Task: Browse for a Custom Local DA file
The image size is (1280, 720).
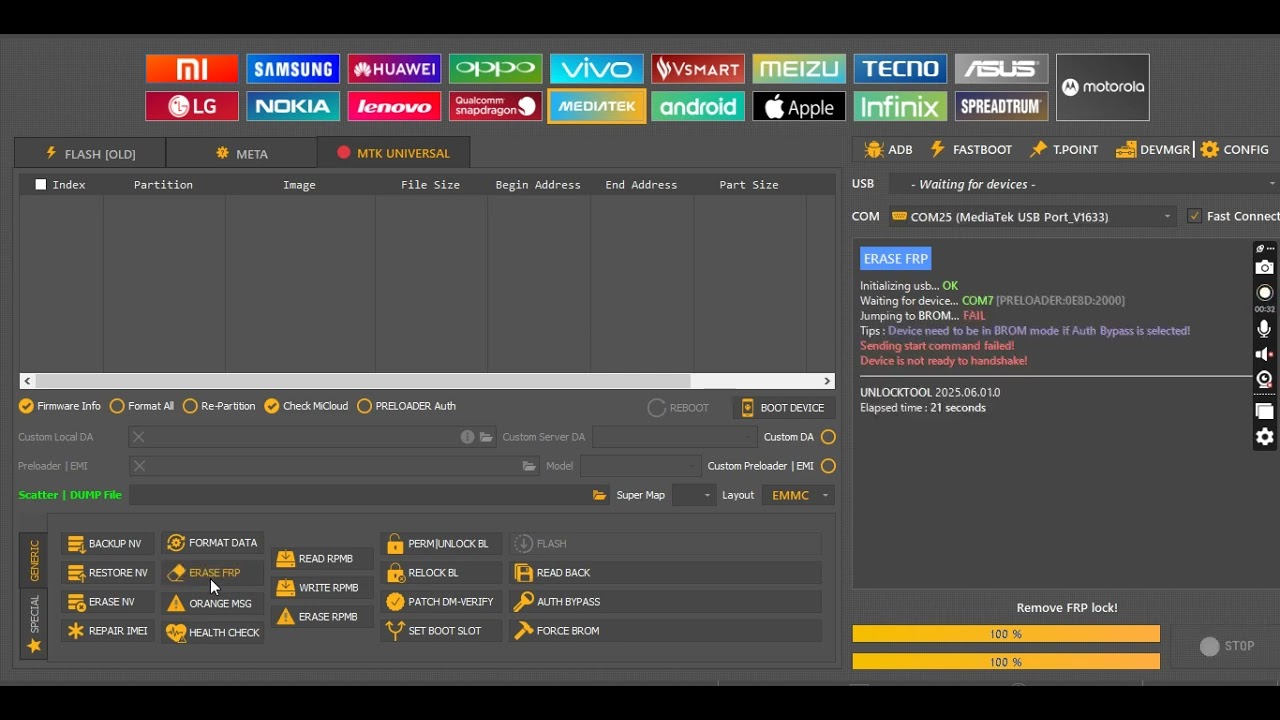Action: click(x=487, y=437)
